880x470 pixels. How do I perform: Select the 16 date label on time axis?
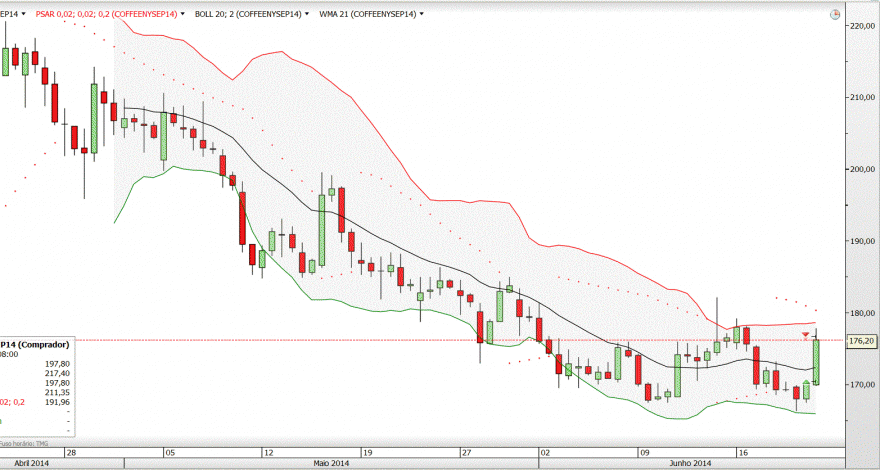[x=742, y=452]
